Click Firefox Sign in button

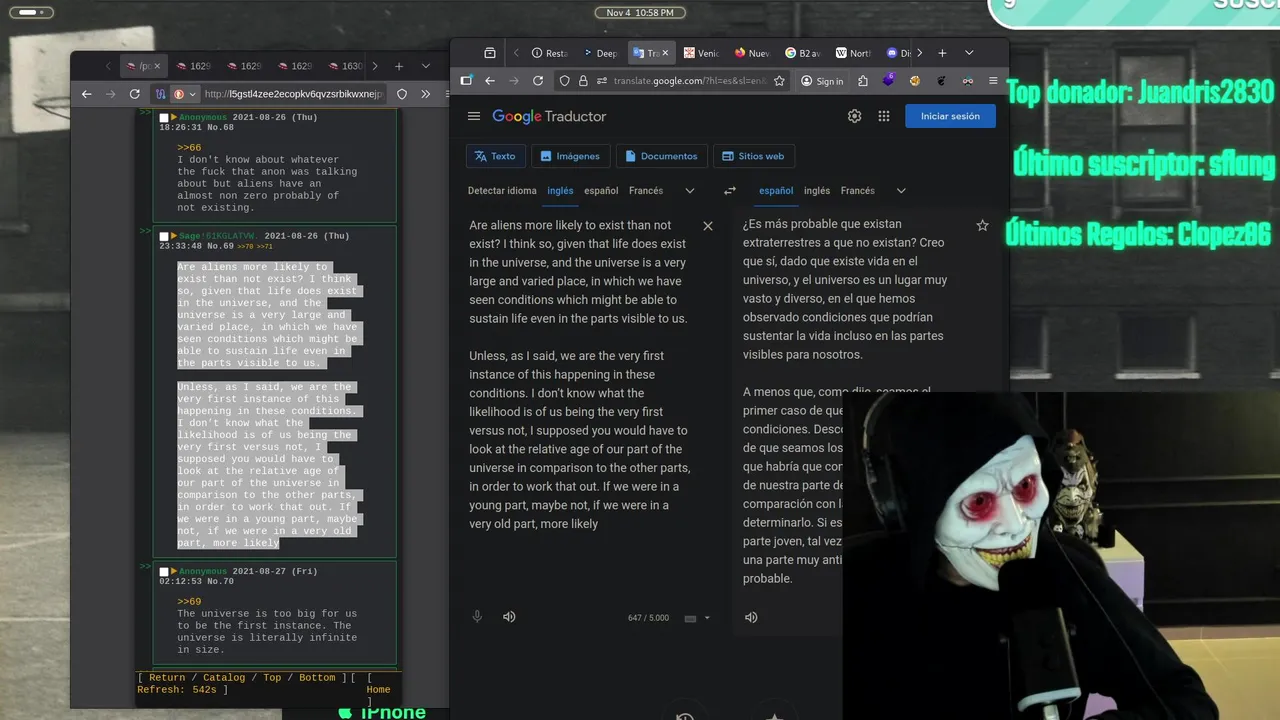(x=822, y=81)
